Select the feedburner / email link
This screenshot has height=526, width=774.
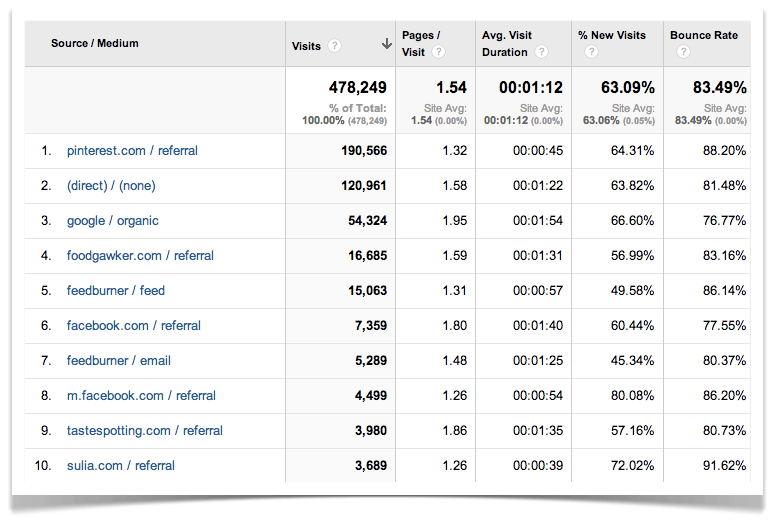click(119, 361)
